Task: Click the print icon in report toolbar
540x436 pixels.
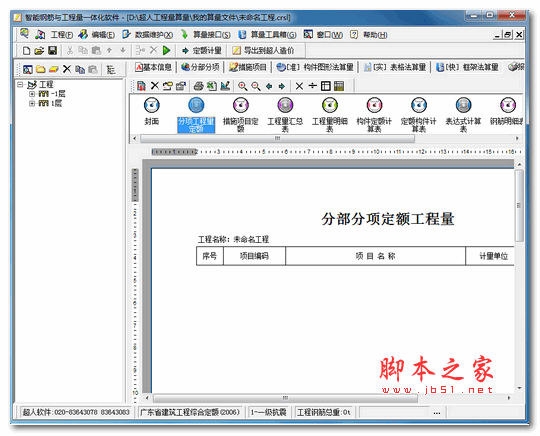Action: (x=198, y=86)
